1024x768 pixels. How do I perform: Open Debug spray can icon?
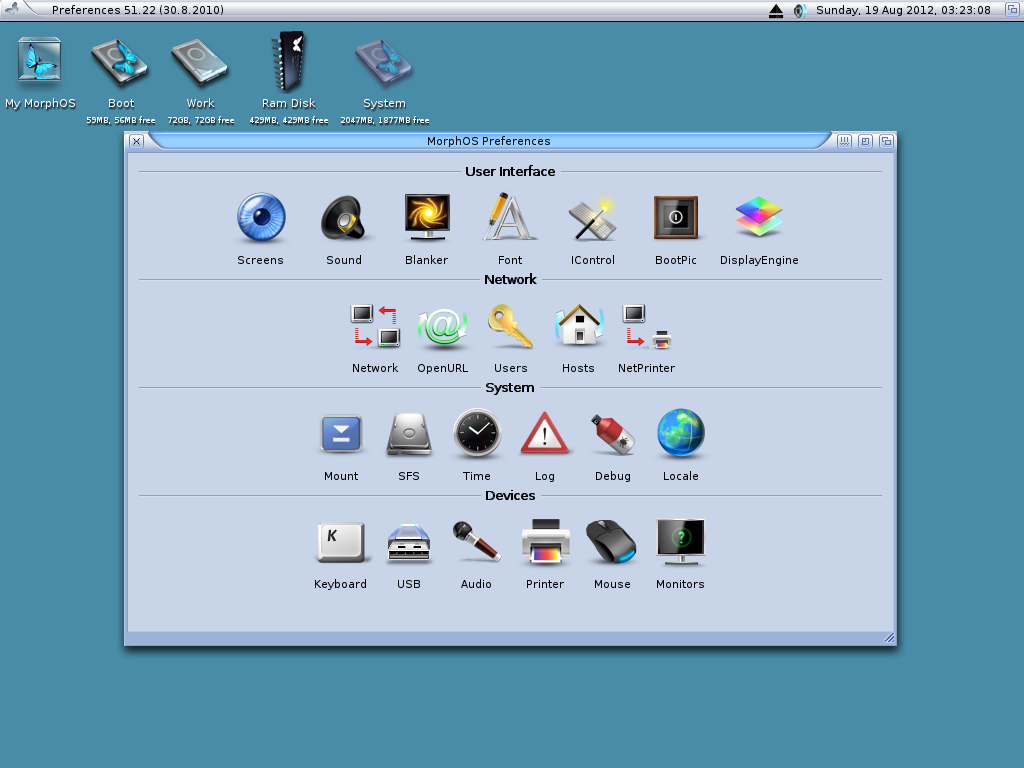pos(613,434)
